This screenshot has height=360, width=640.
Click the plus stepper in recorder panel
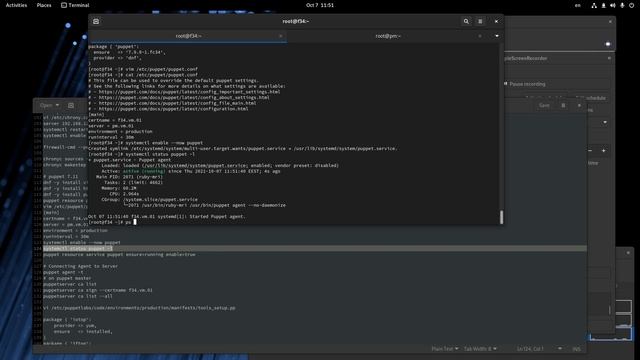pos(604,151)
